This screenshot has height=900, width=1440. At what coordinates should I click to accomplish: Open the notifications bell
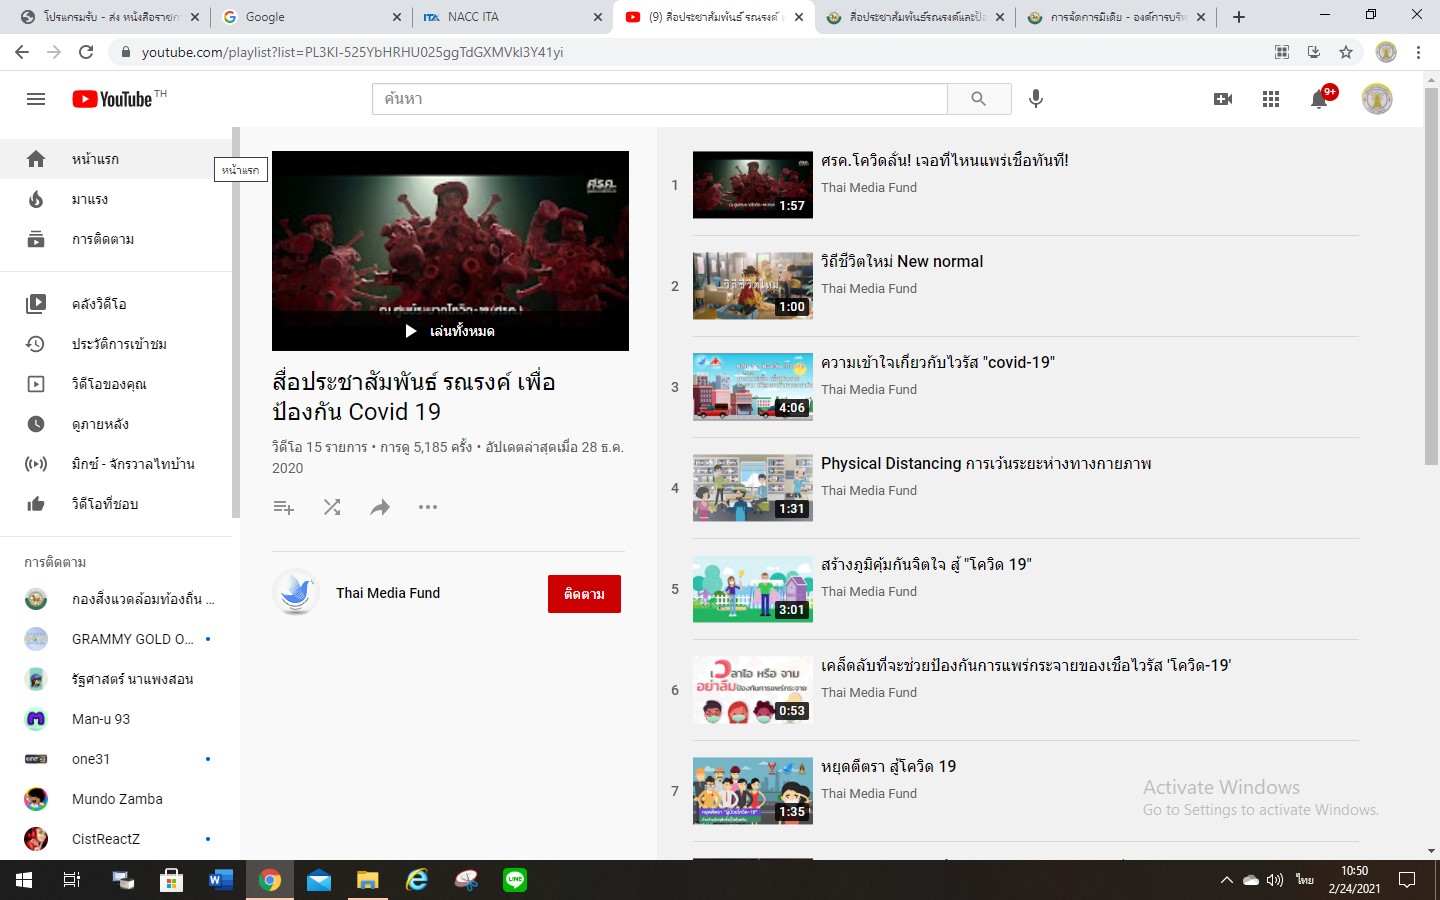(1319, 99)
